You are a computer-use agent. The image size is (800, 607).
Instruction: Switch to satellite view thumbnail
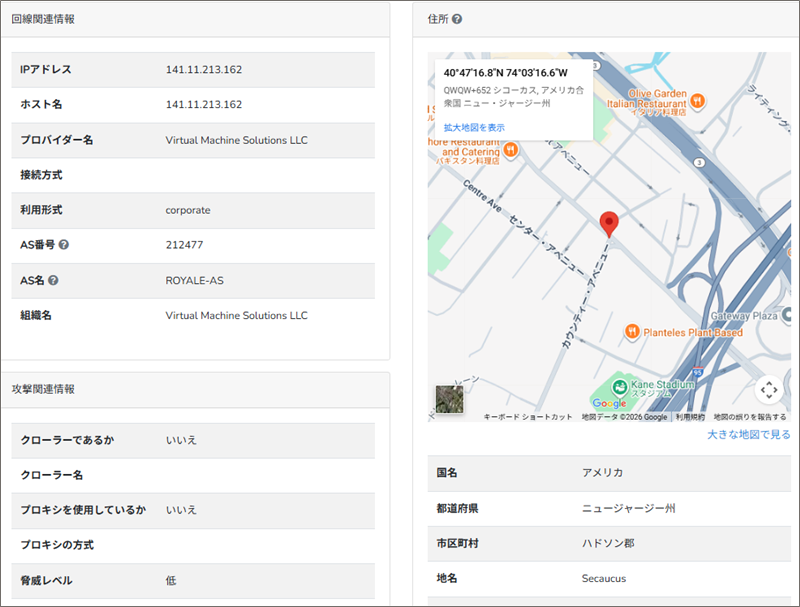[450, 399]
